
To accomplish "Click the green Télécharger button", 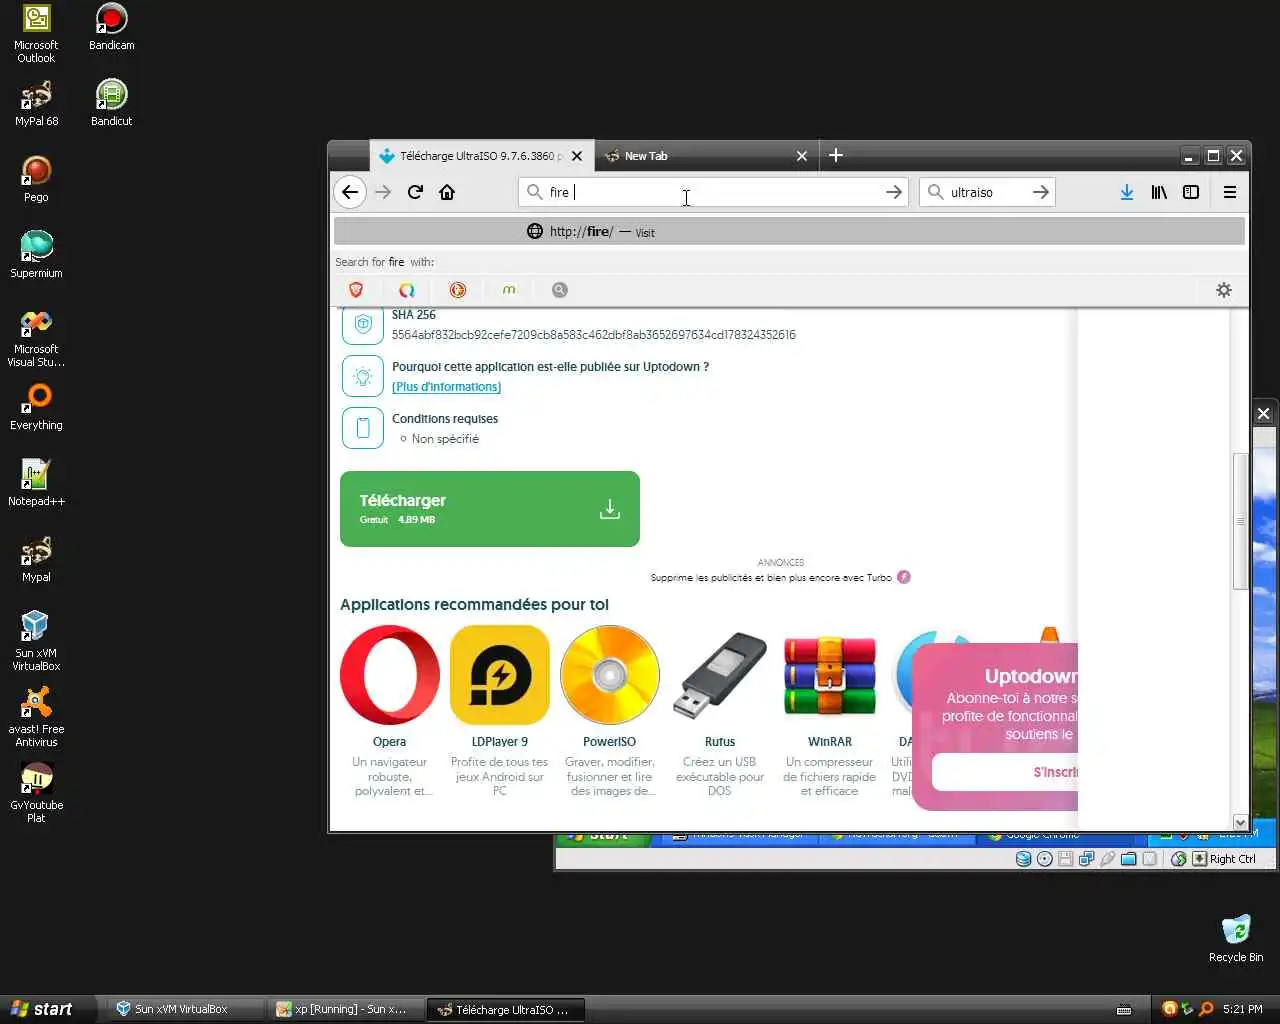I will [x=490, y=509].
